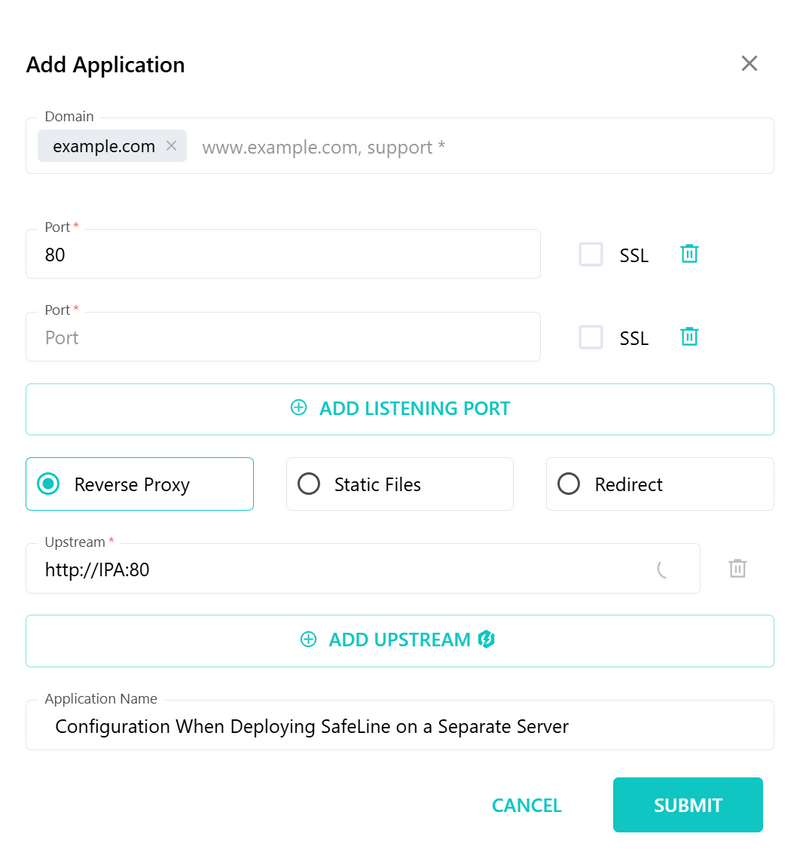This screenshot has height=867, width=800.
Task: Delete the port 80 listening entry
Action: pos(689,254)
